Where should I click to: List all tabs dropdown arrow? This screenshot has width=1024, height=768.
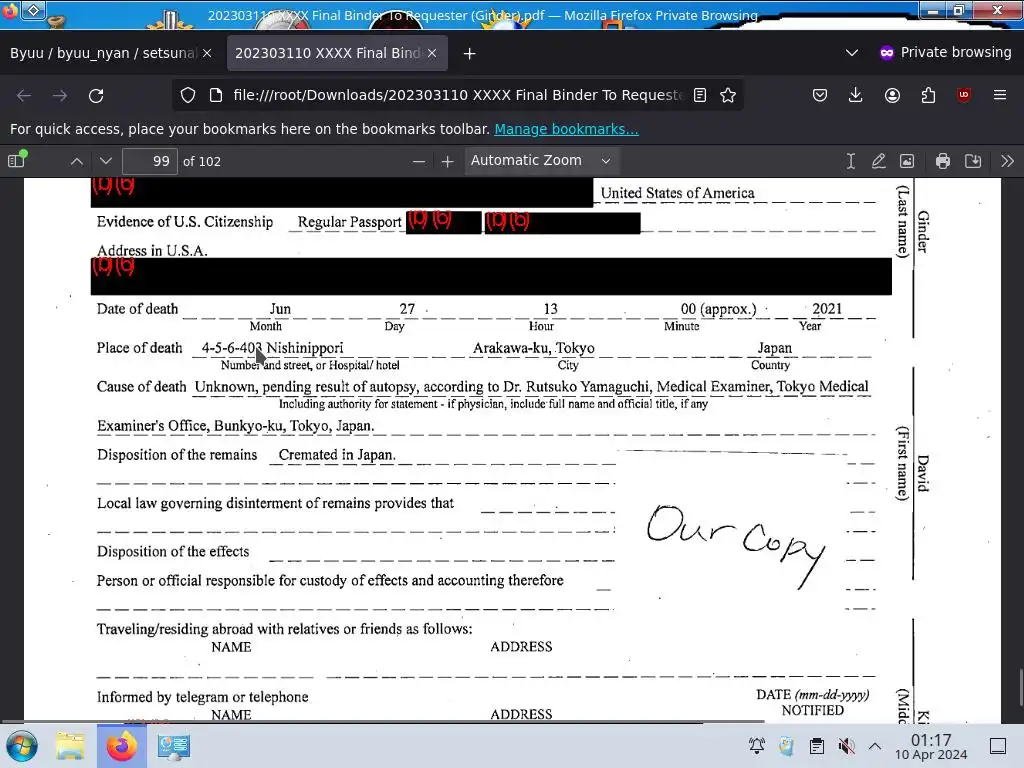(852, 53)
